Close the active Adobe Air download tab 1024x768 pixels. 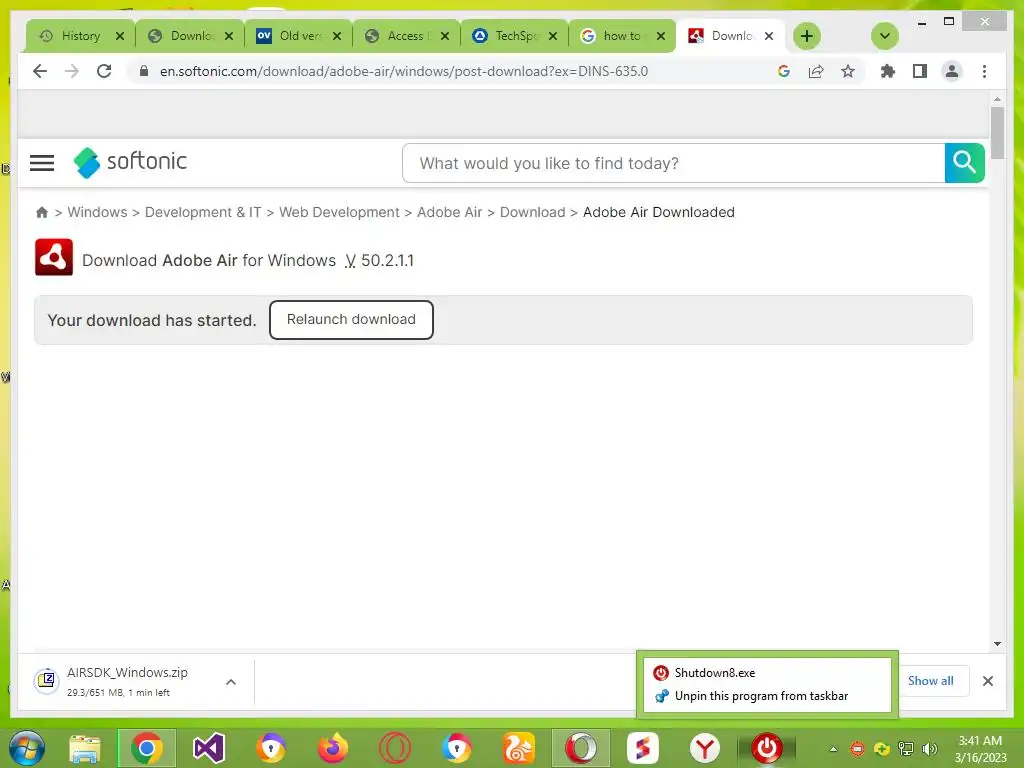(769, 36)
